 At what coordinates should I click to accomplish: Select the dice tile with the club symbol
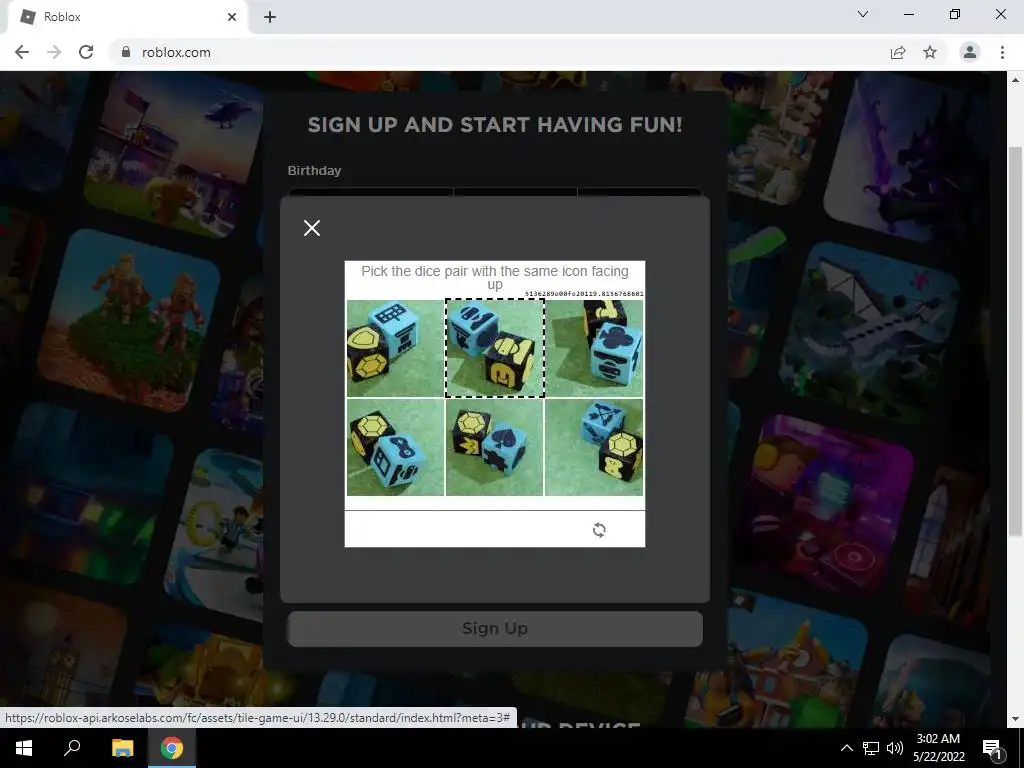coord(594,348)
